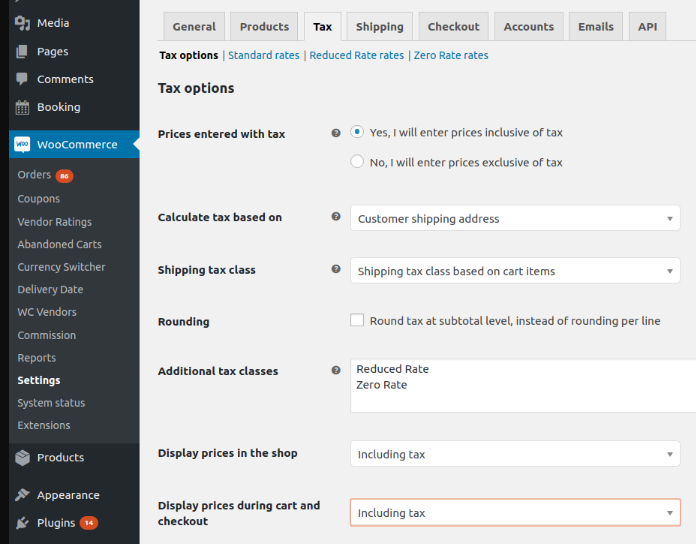
Task: Open WooCommerce menu label in sidebar
Action: coord(77,145)
